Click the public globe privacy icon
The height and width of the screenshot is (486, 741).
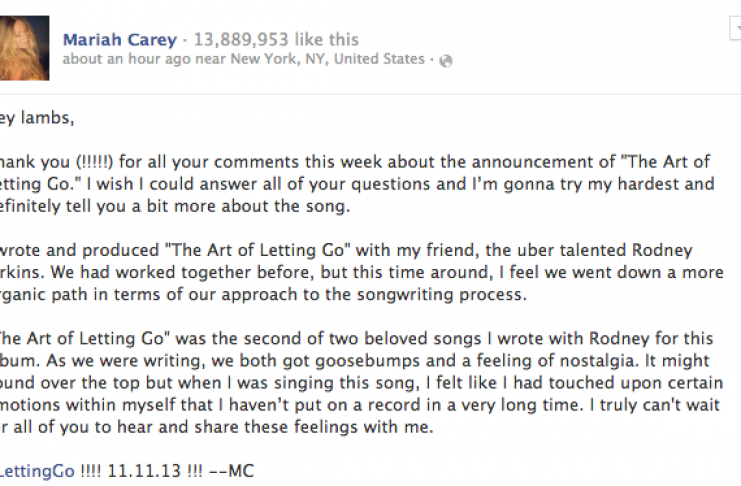pos(446,60)
